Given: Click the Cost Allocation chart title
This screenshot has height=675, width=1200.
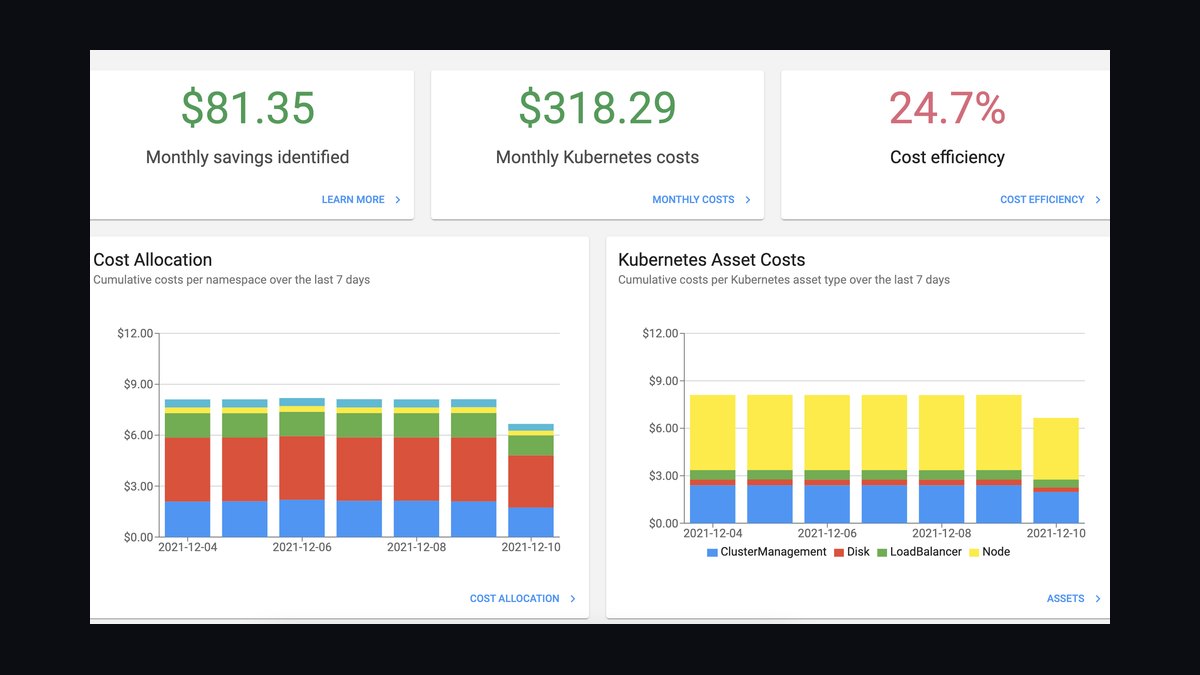Looking at the screenshot, I should 153,260.
